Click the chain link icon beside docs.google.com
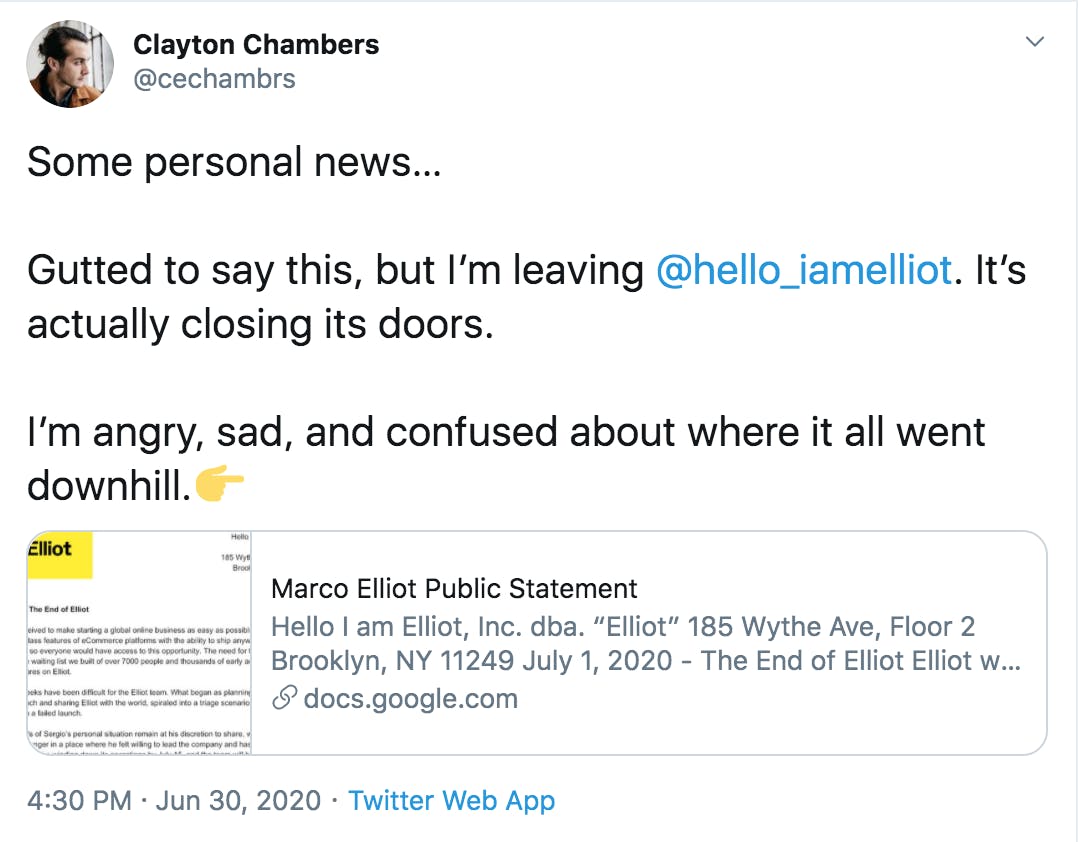This screenshot has height=842, width=1078. 285,699
